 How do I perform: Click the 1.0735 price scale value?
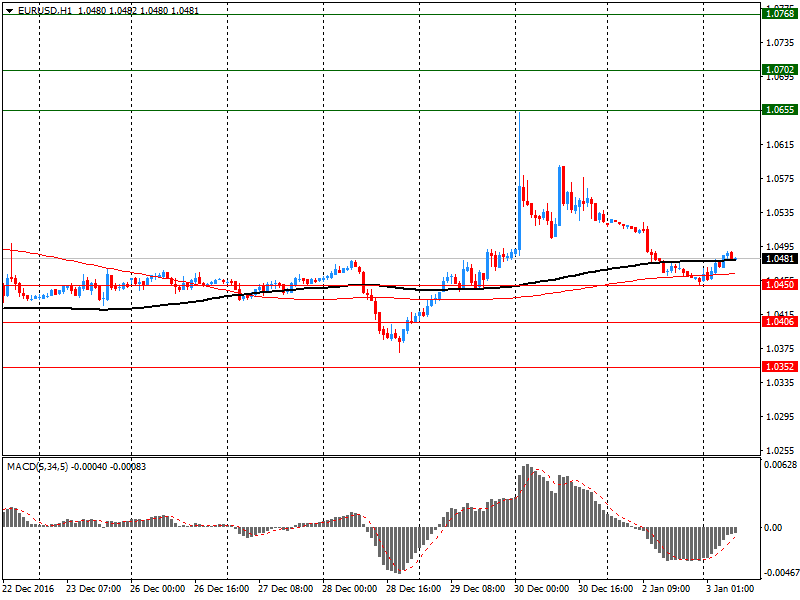[780, 42]
